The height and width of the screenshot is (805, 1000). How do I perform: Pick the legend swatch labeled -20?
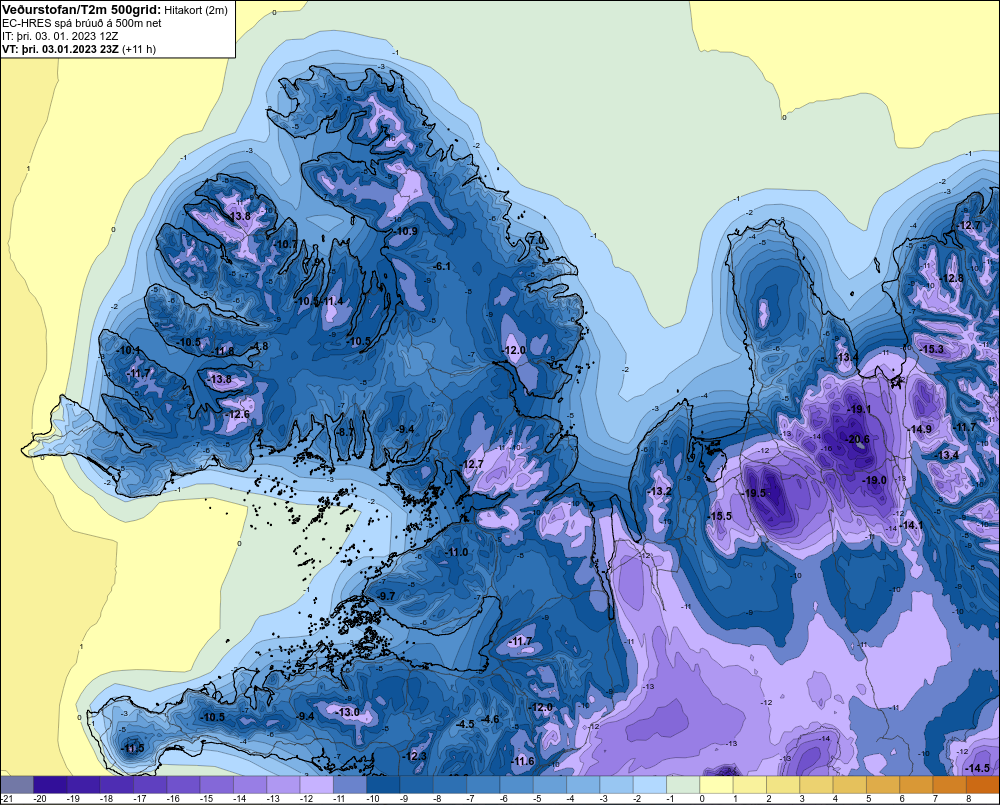click(50, 784)
